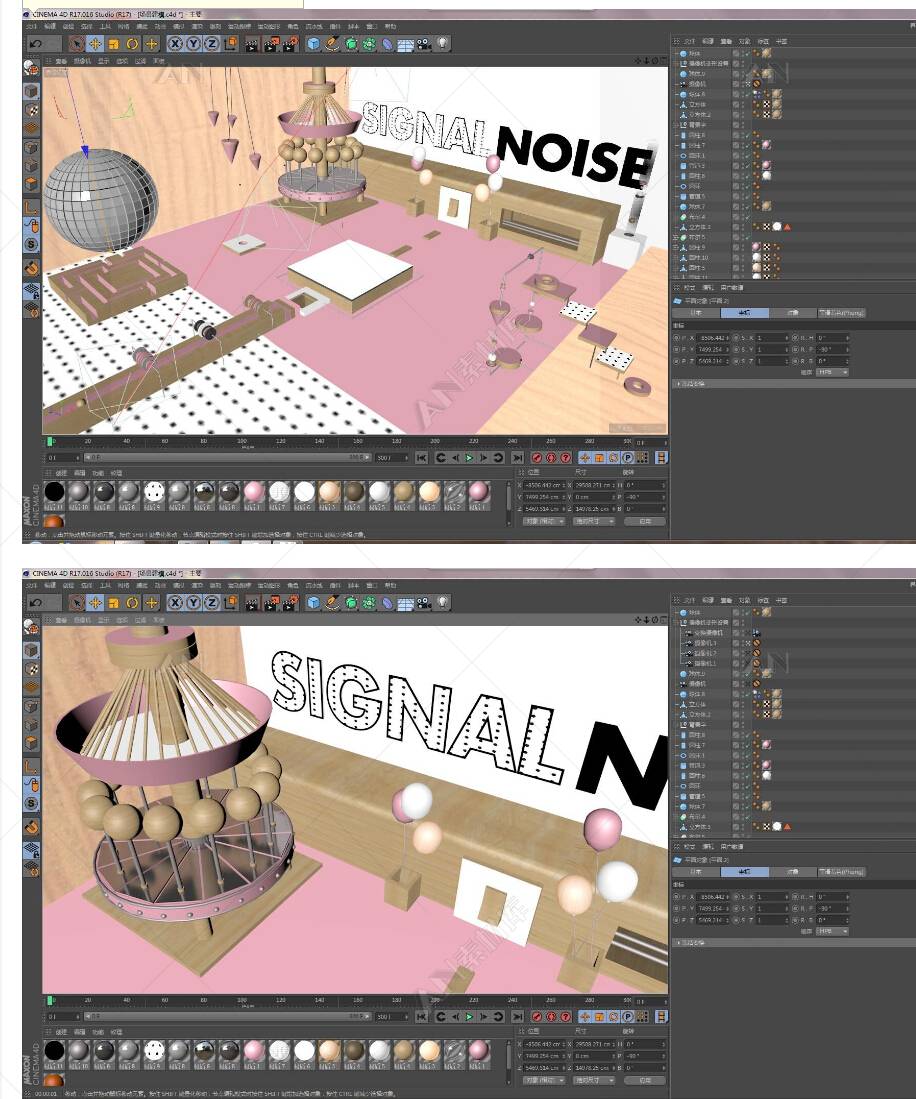Choose the Move tool in the upper window toolbar

(95, 43)
